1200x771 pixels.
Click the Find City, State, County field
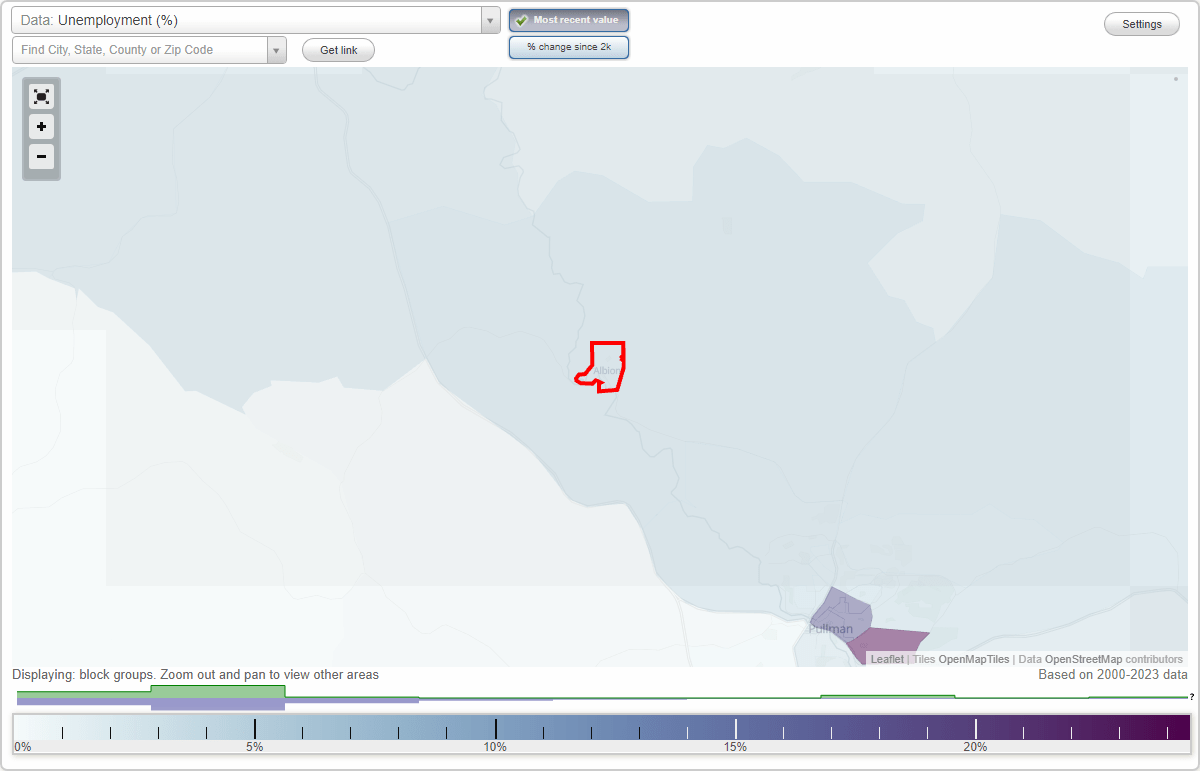tap(140, 50)
